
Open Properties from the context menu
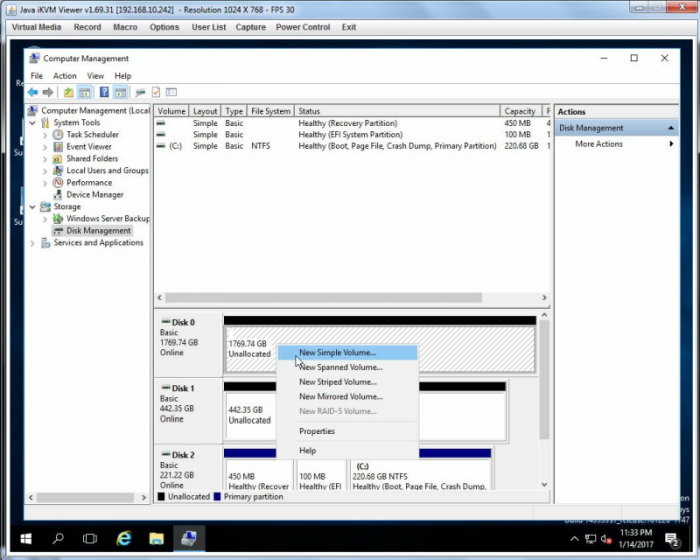(348, 431)
